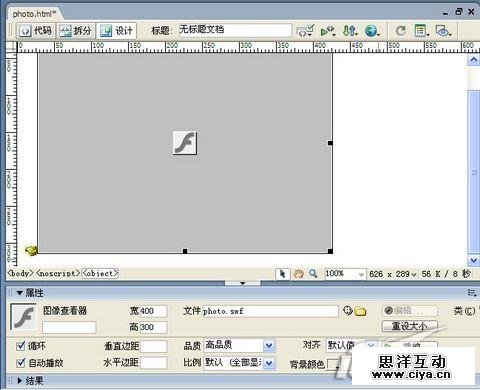Restore the document window
The width and height of the screenshot is (480, 390).
point(459,12)
